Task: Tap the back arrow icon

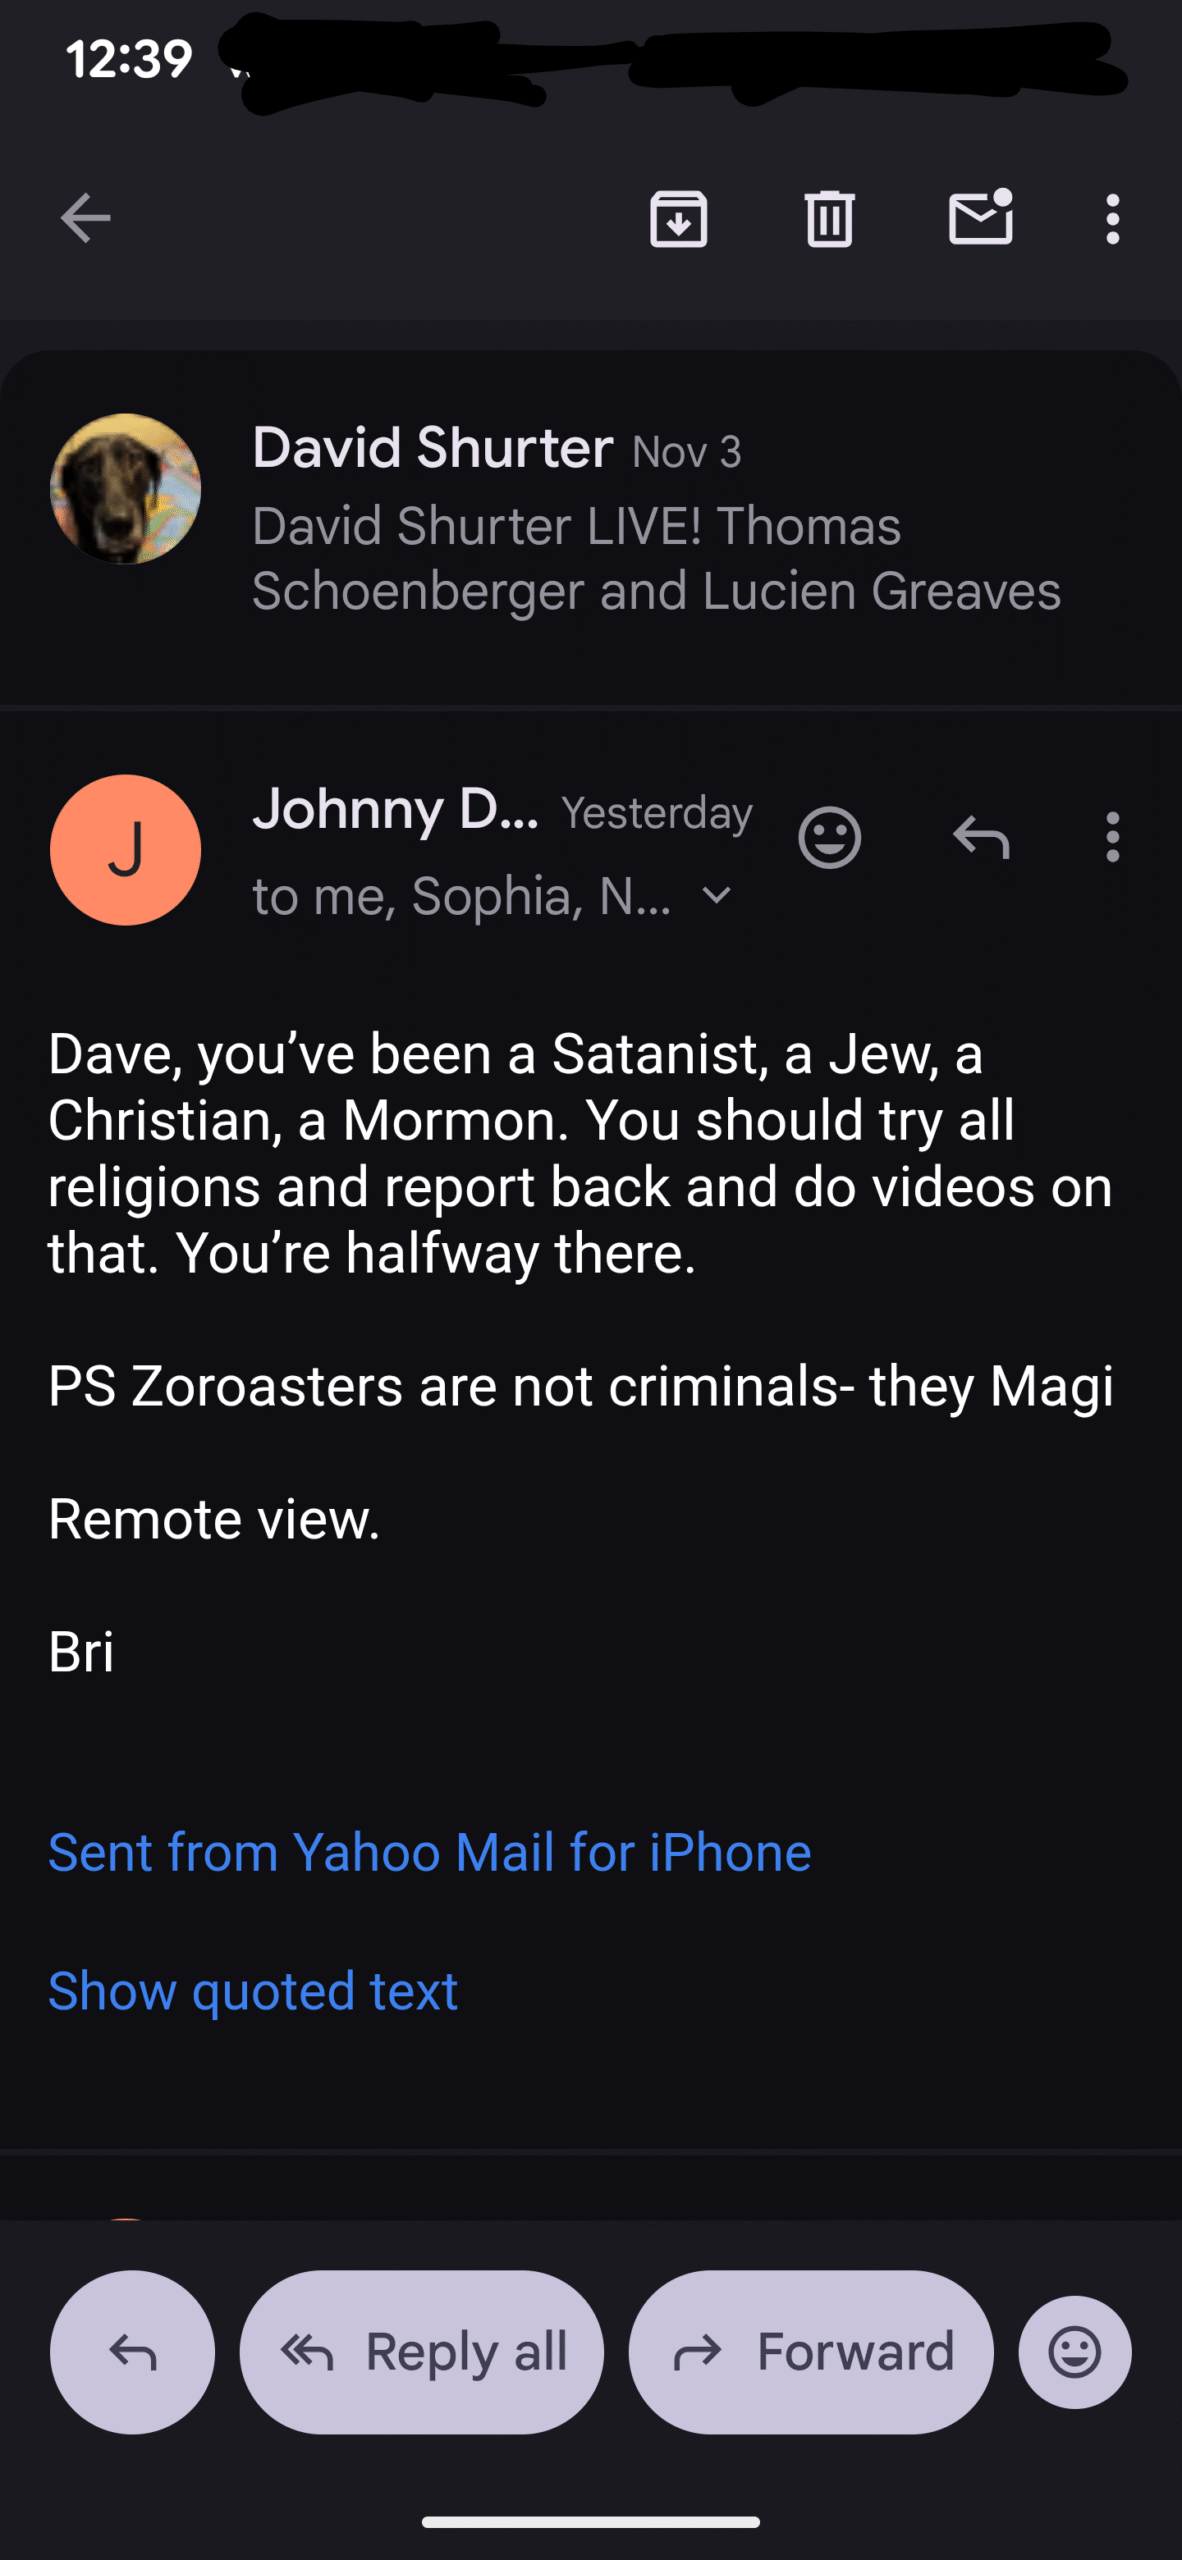Action: pyautogui.click(x=85, y=219)
